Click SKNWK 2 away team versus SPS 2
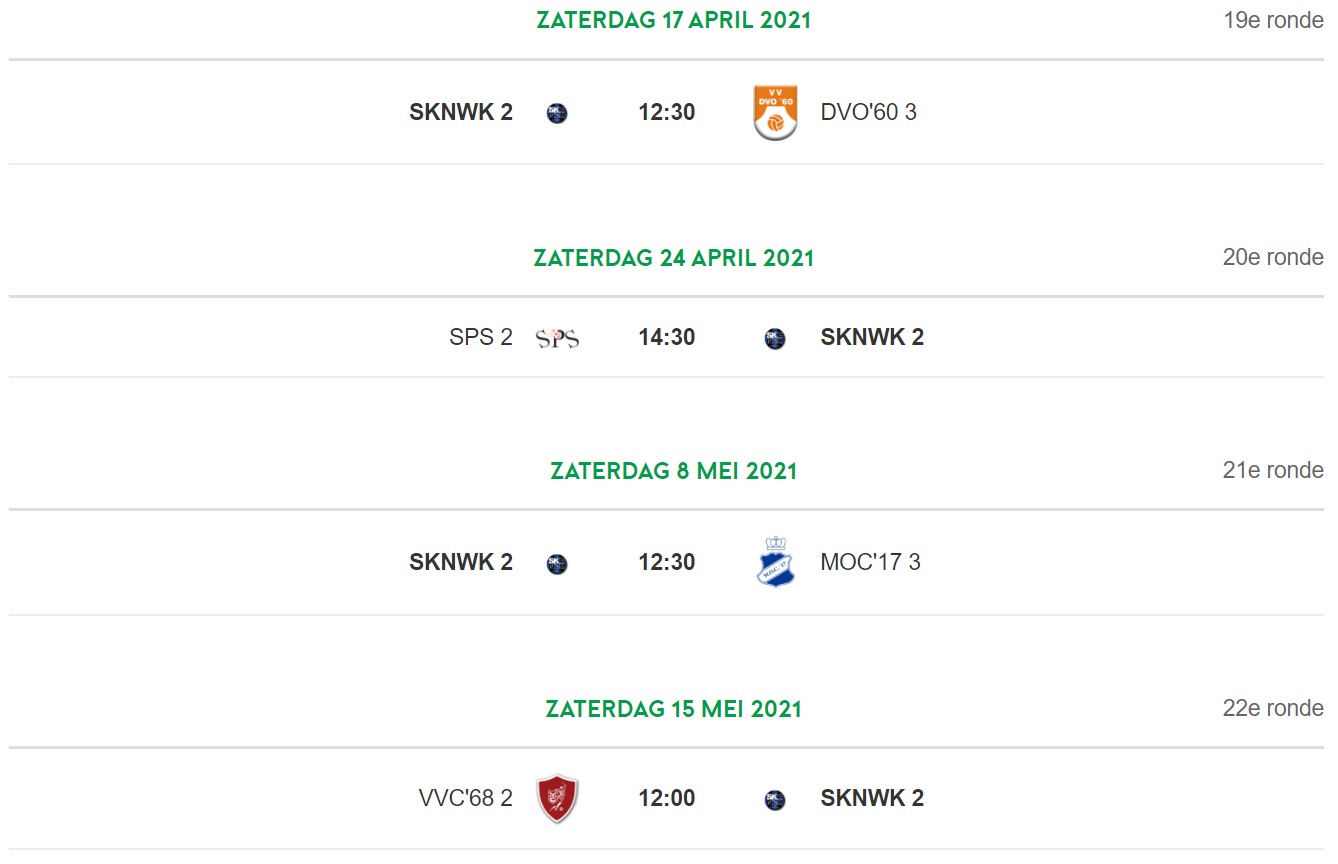The height and width of the screenshot is (864, 1338). click(x=872, y=337)
